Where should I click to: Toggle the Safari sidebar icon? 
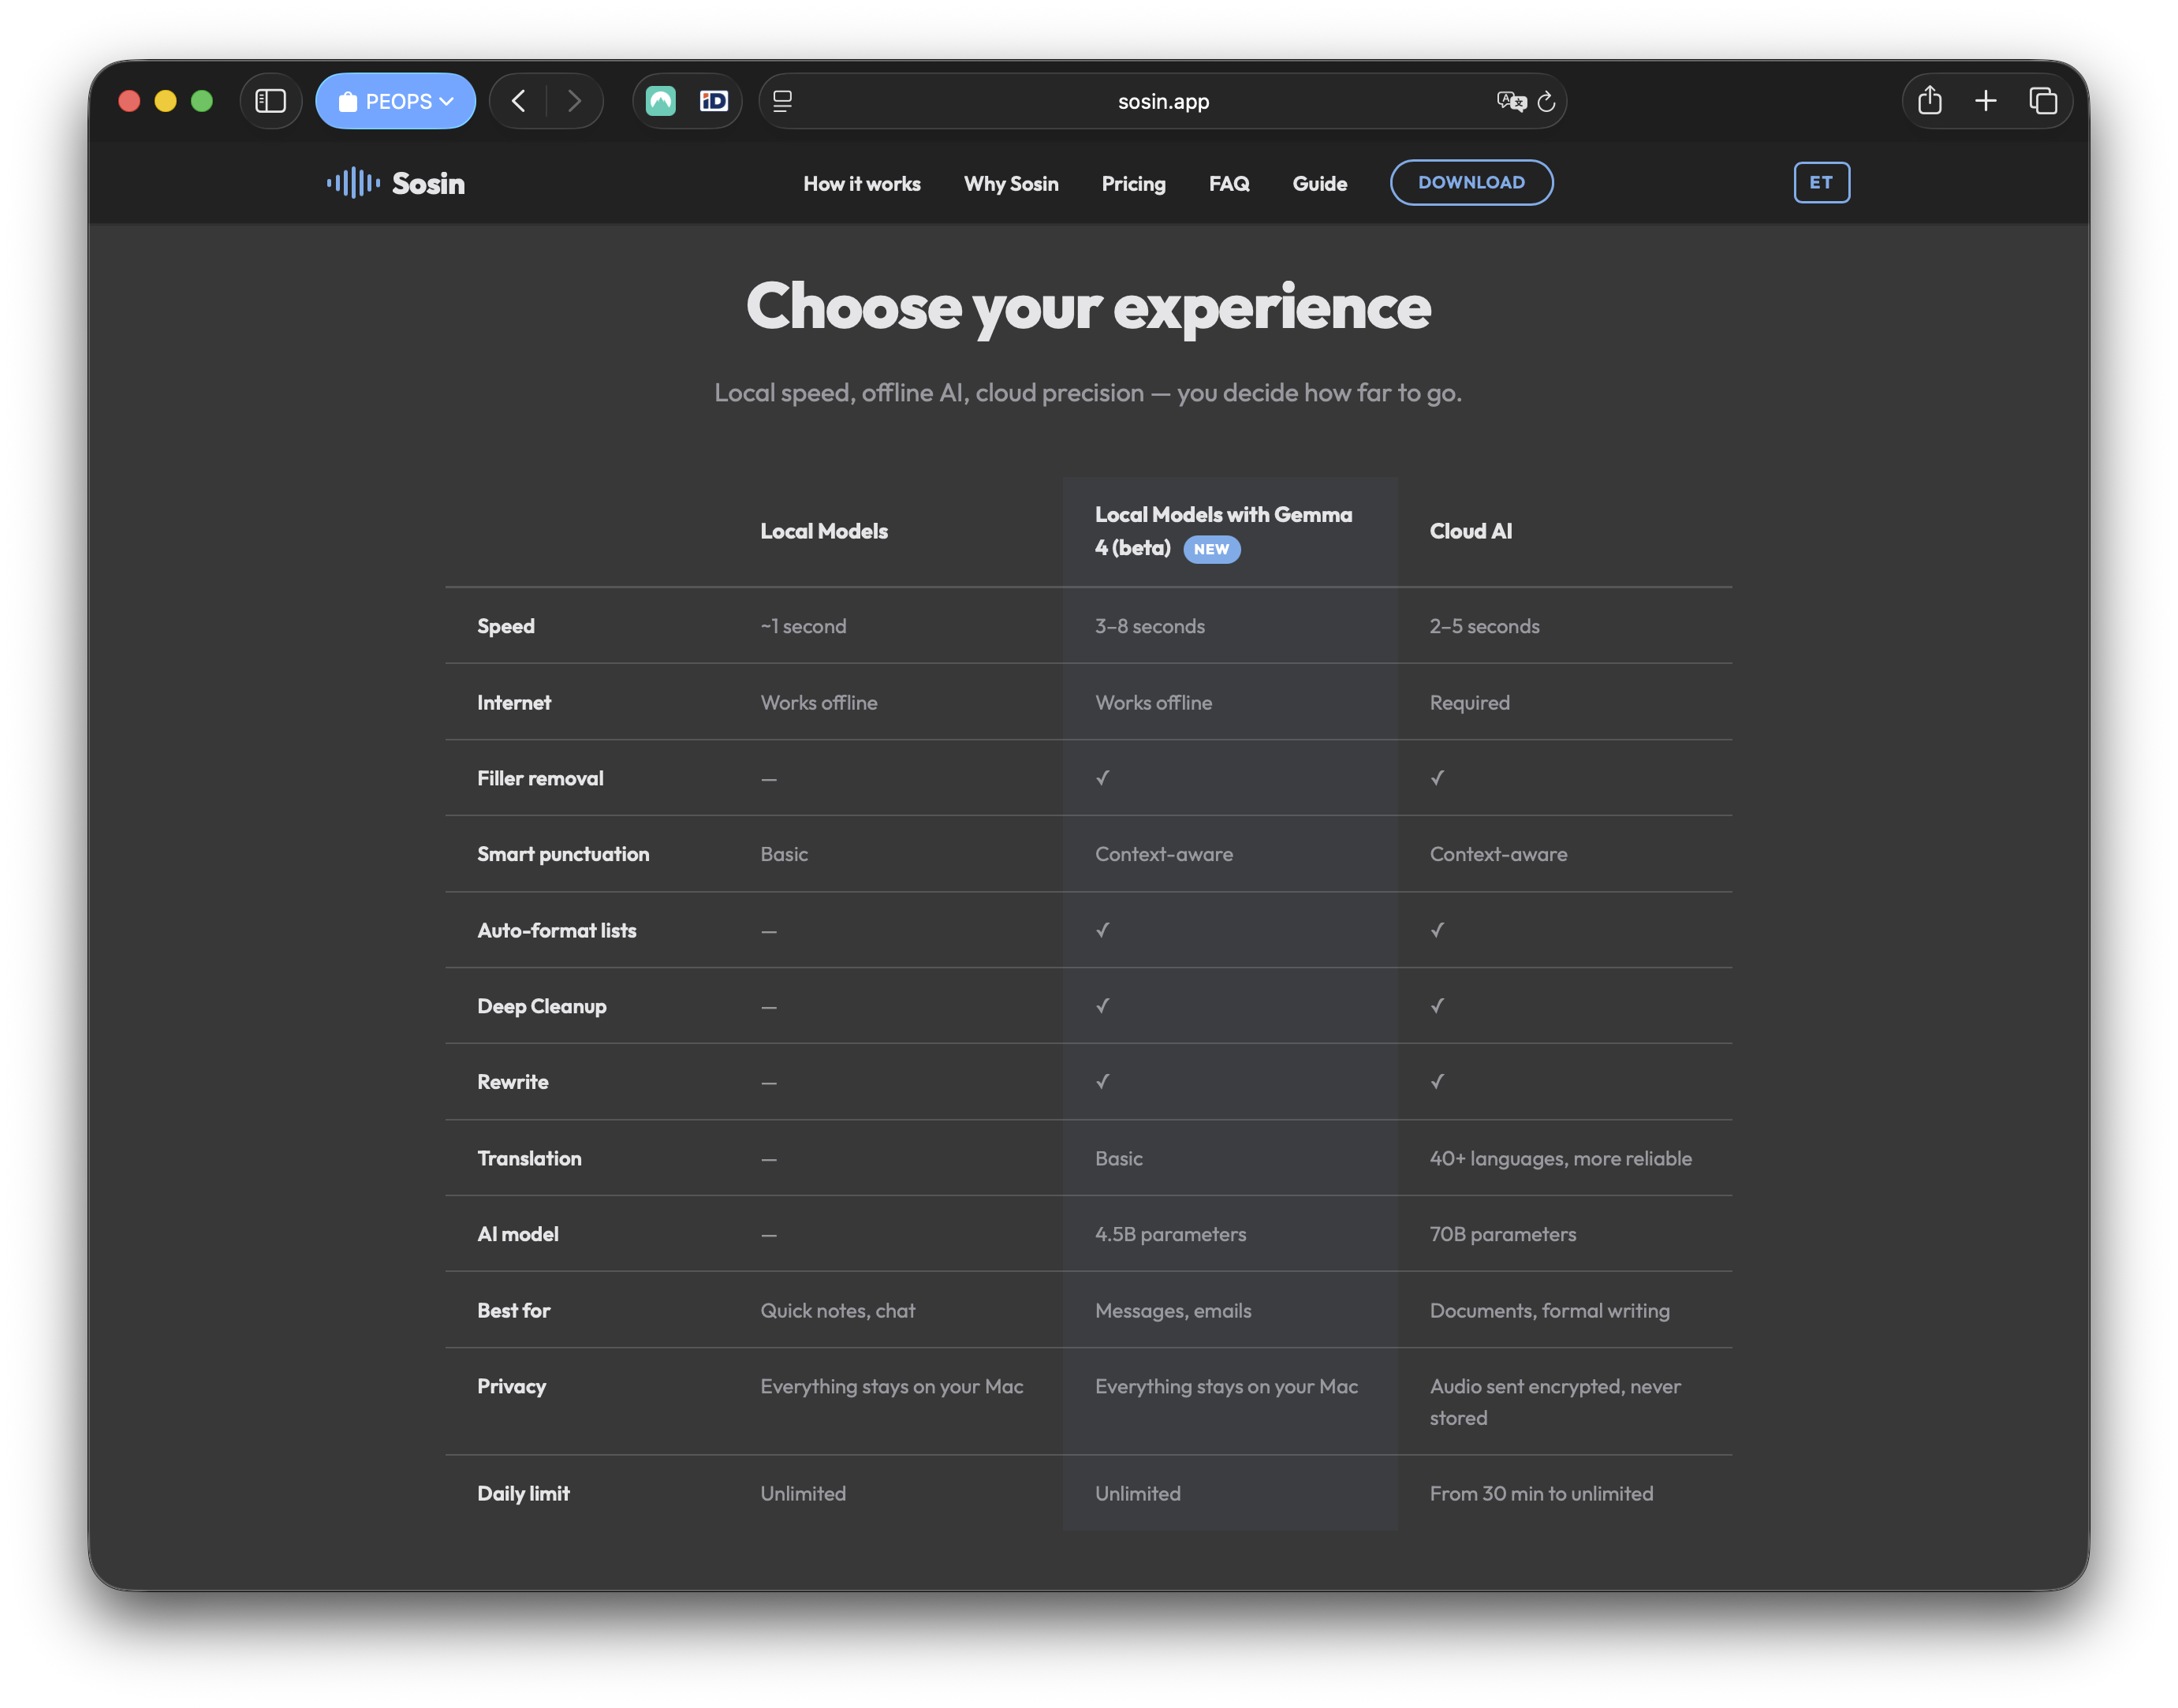(x=271, y=101)
